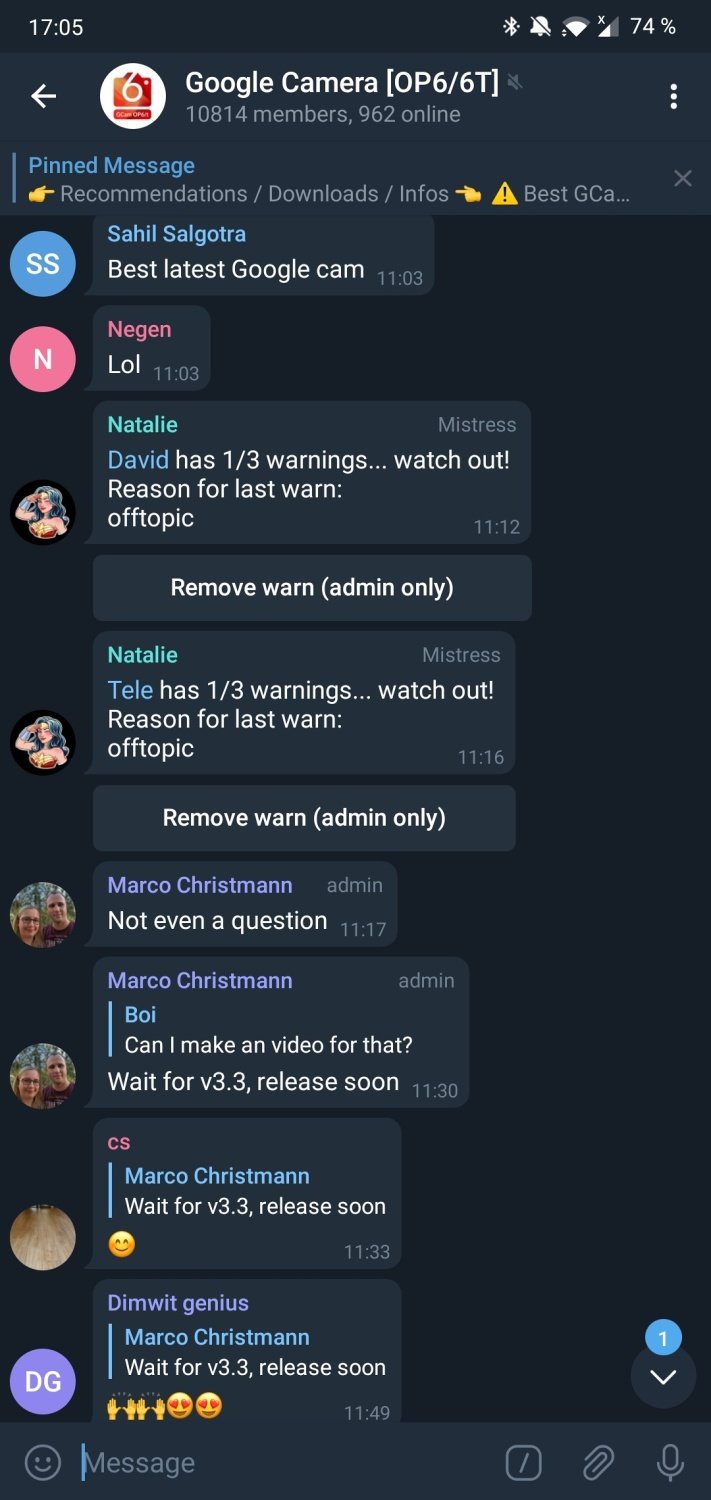The height and width of the screenshot is (1500, 711).
Task: Open the mentioned user David link
Action: [x=138, y=460]
